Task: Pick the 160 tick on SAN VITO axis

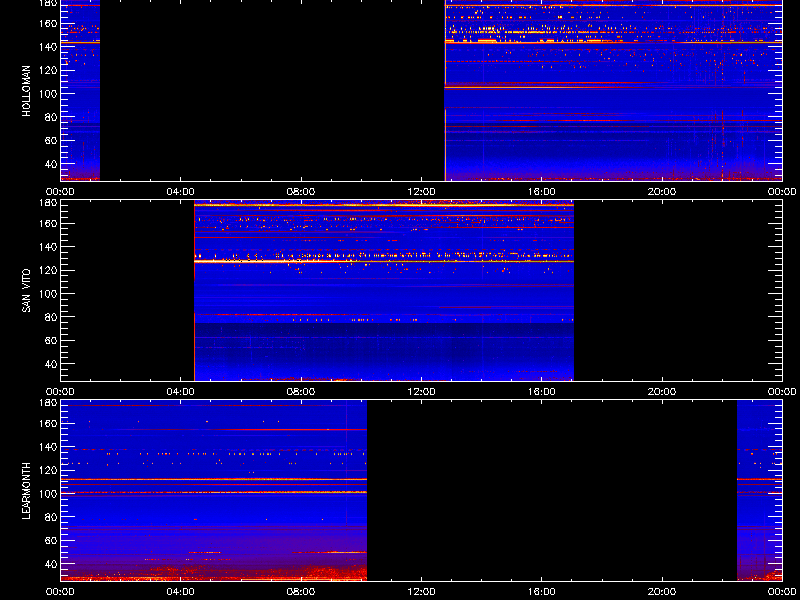Action: (x=48, y=223)
